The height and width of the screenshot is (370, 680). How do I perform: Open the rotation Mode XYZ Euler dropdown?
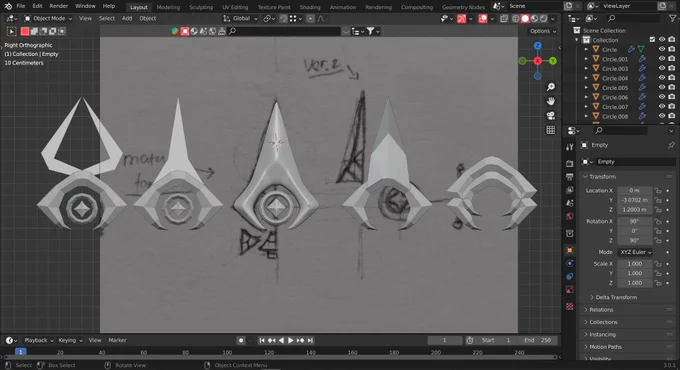point(635,252)
